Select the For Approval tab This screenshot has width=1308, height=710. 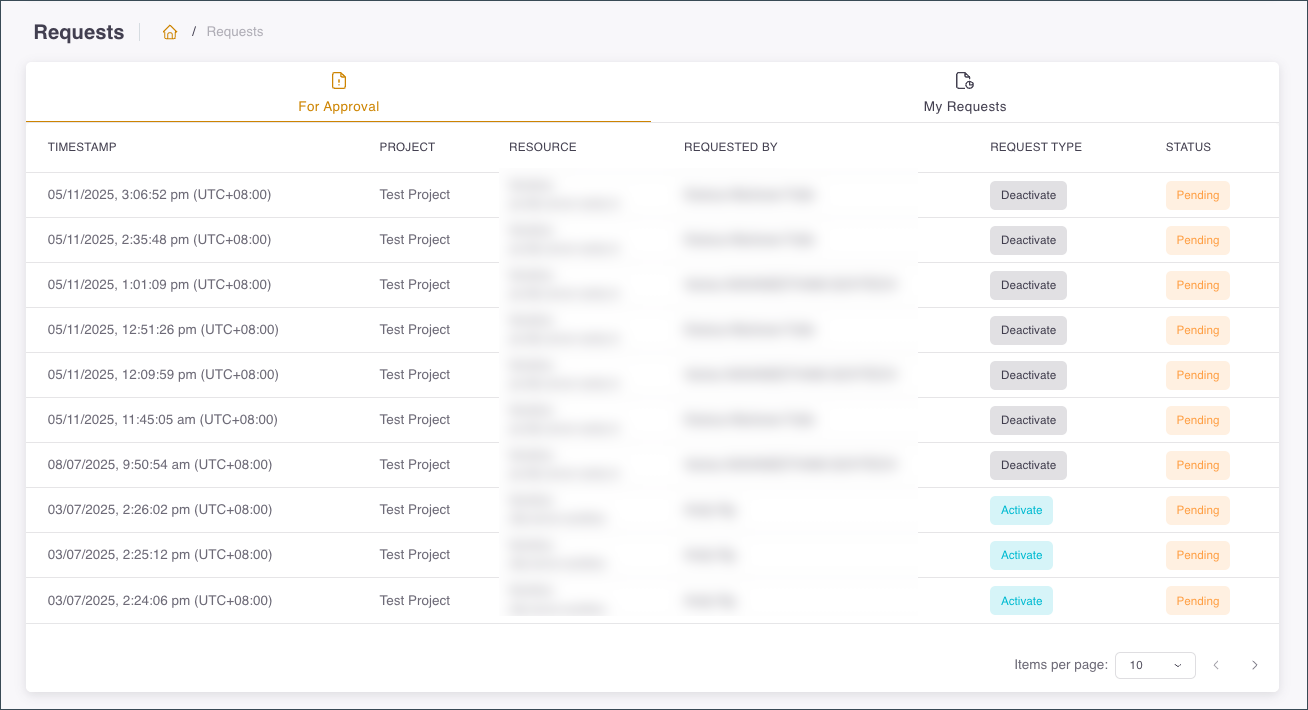pos(339,93)
